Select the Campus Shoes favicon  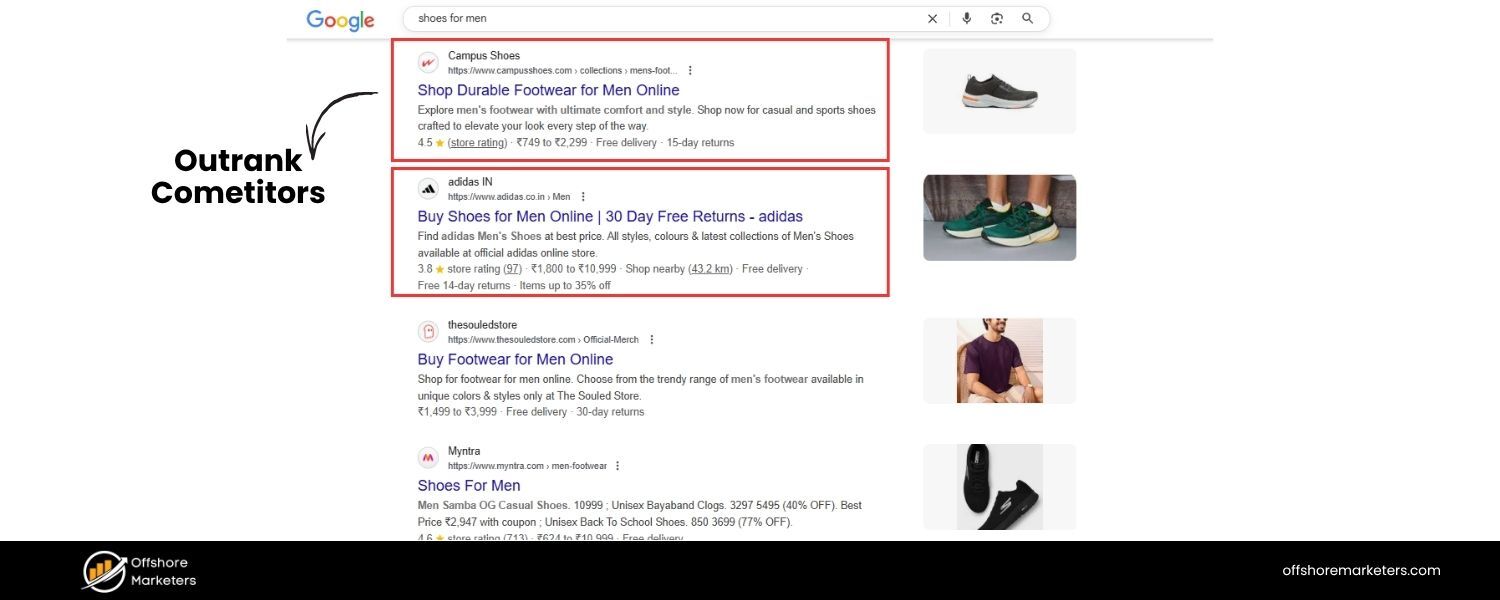428,62
